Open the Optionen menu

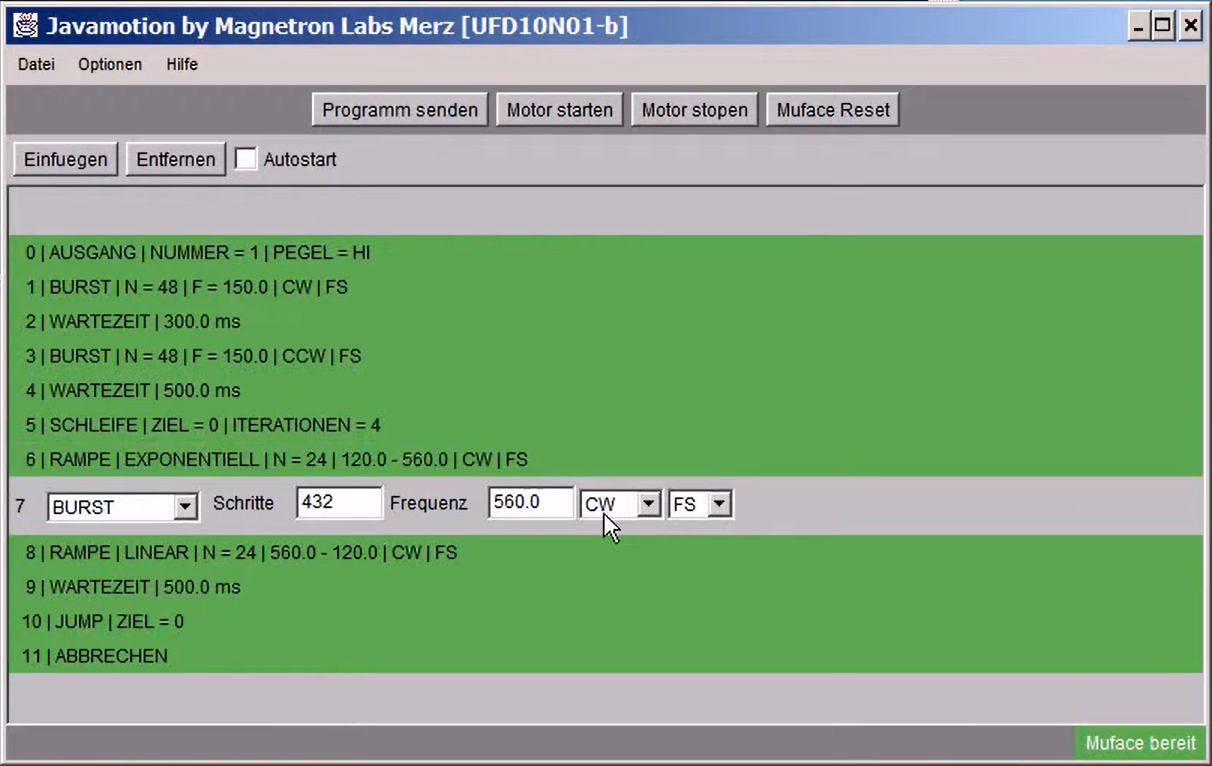(110, 64)
